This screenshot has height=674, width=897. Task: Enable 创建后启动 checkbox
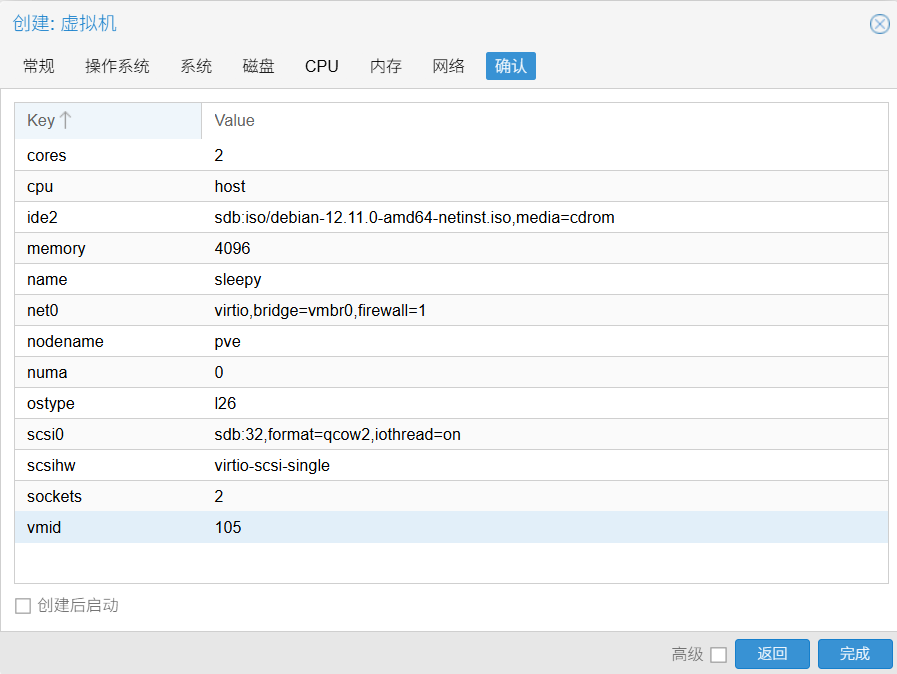(x=23, y=605)
